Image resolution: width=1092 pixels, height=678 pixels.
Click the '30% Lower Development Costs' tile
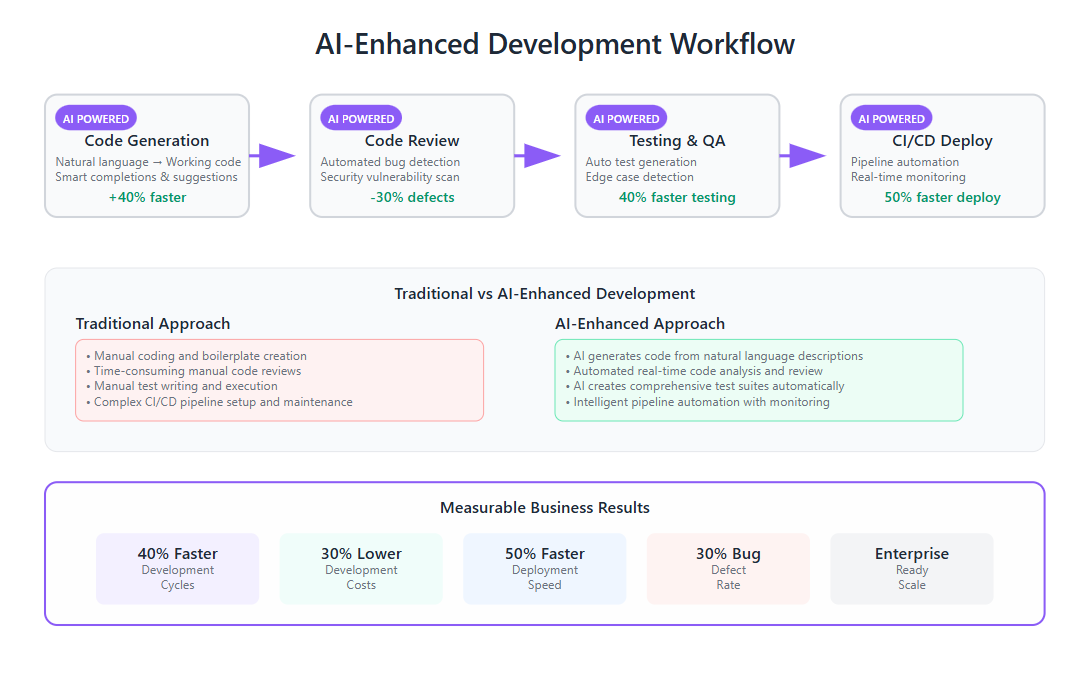361,569
